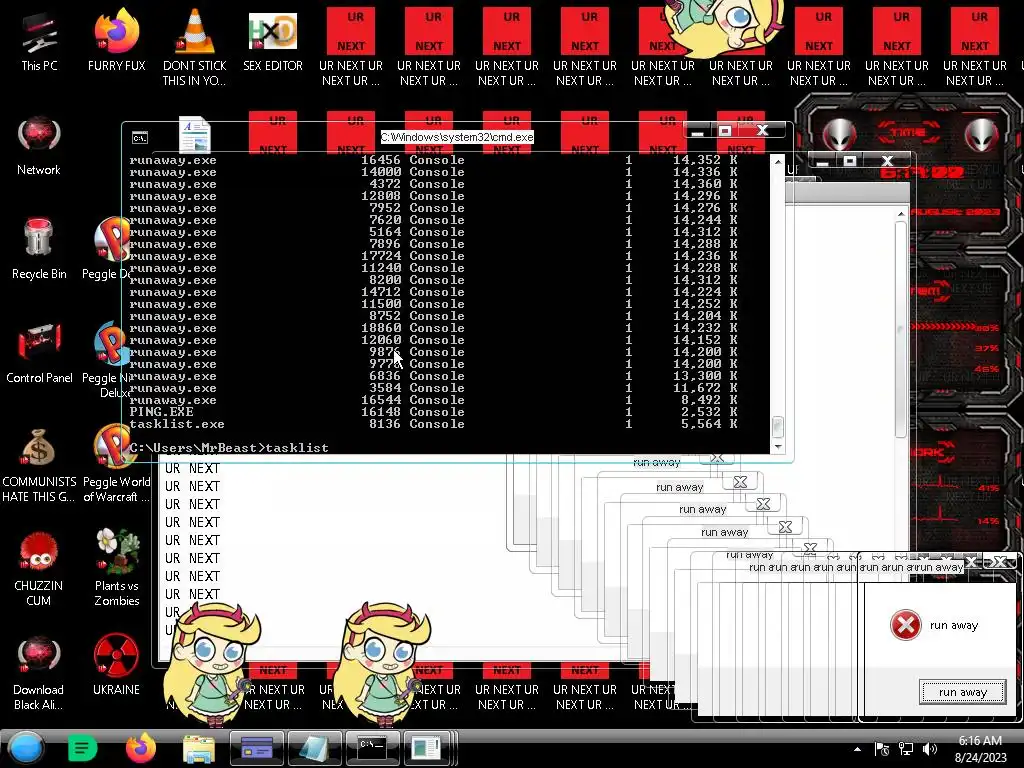
Task: Click runaway.exe row with PID 17724
Action: point(434,256)
